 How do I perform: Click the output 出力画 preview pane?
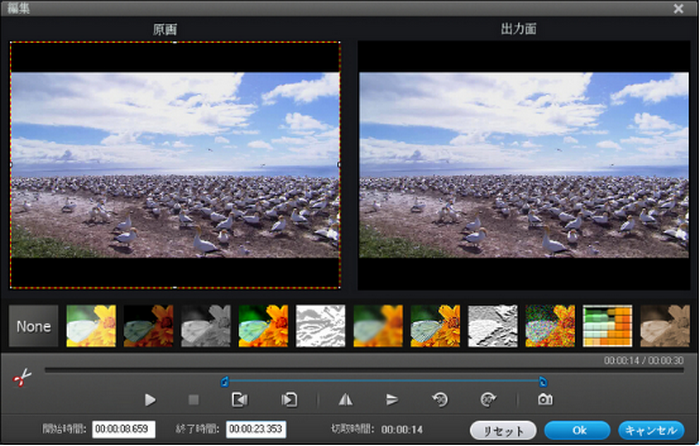coord(524,165)
